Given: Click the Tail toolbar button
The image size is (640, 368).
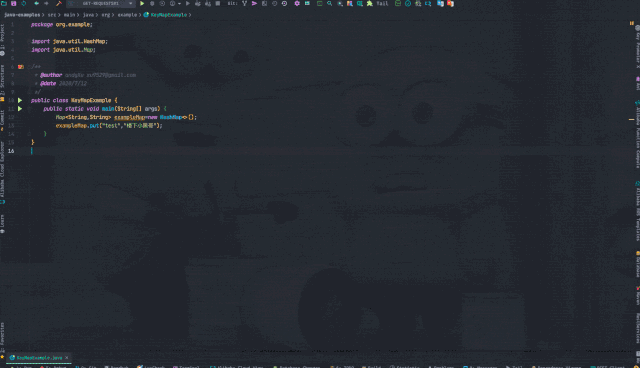Looking at the screenshot, I should click(x=382, y=3).
